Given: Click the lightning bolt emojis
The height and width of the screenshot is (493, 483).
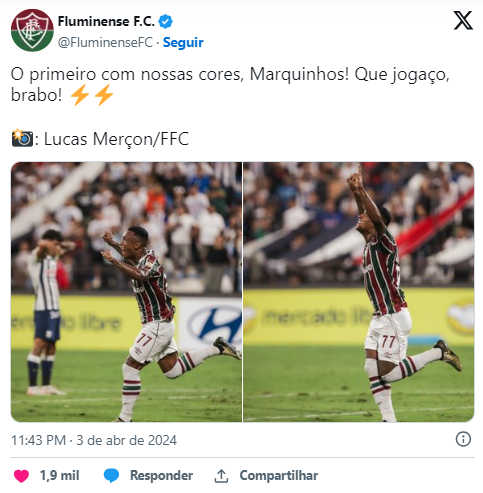Looking at the screenshot, I should (x=92, y=95).
